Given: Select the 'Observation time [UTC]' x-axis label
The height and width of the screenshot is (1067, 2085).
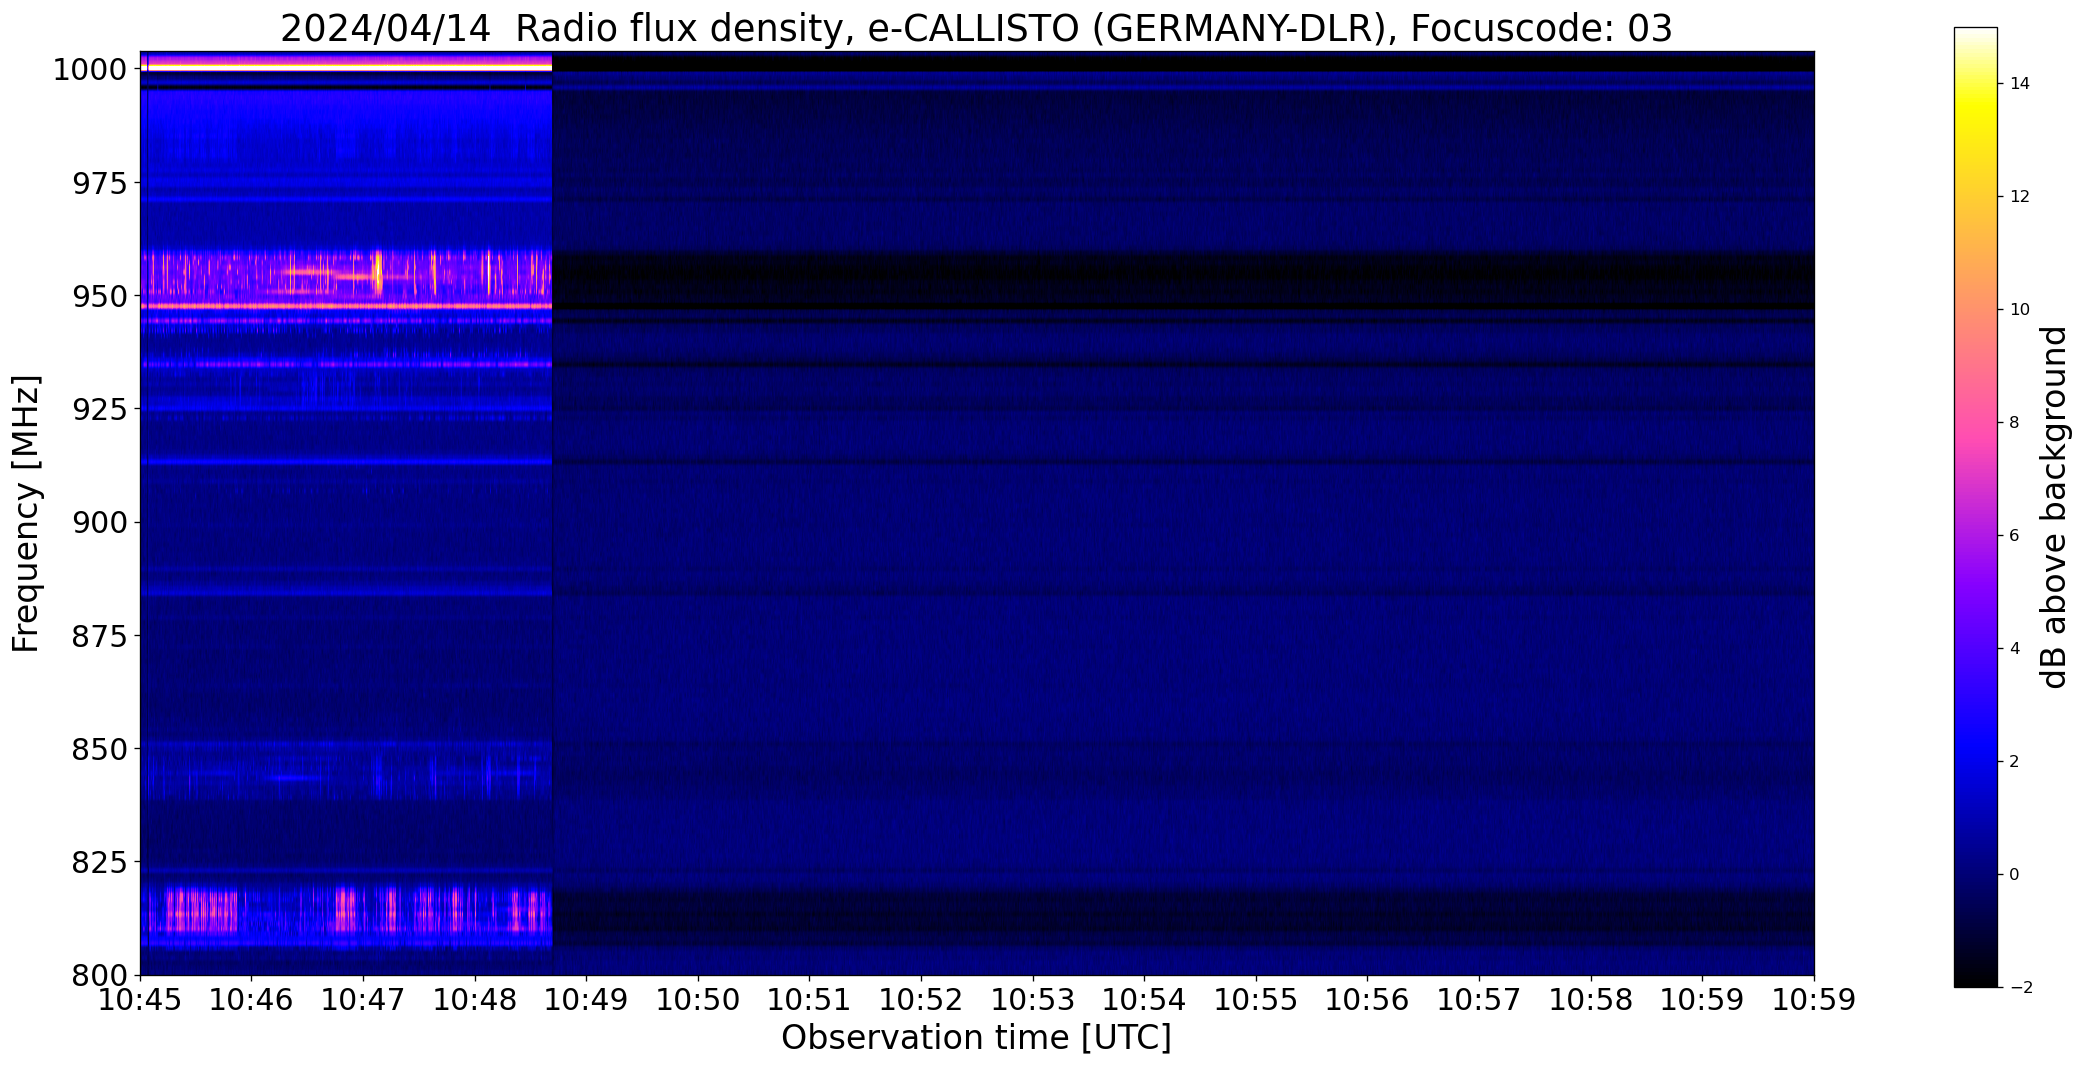Looking at the screenshot, I should (976, 1038).
